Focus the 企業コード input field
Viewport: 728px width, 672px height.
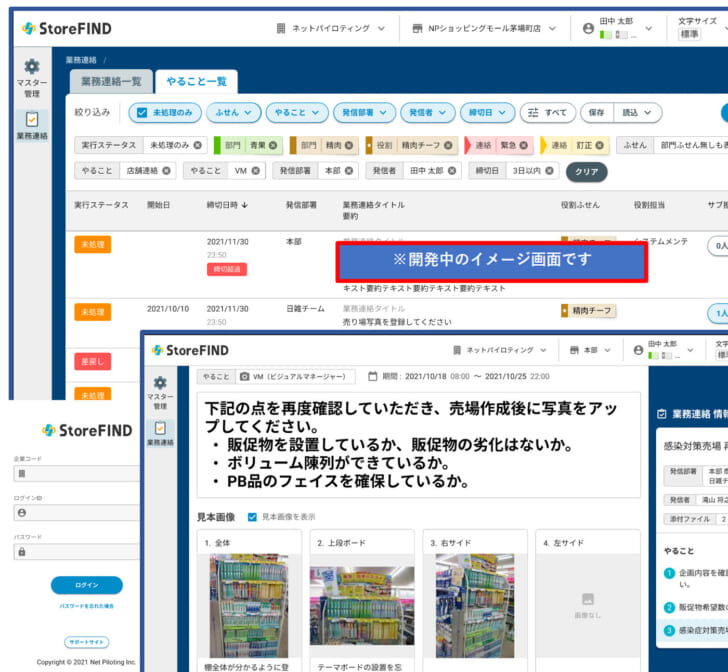(x=77, y=474)
